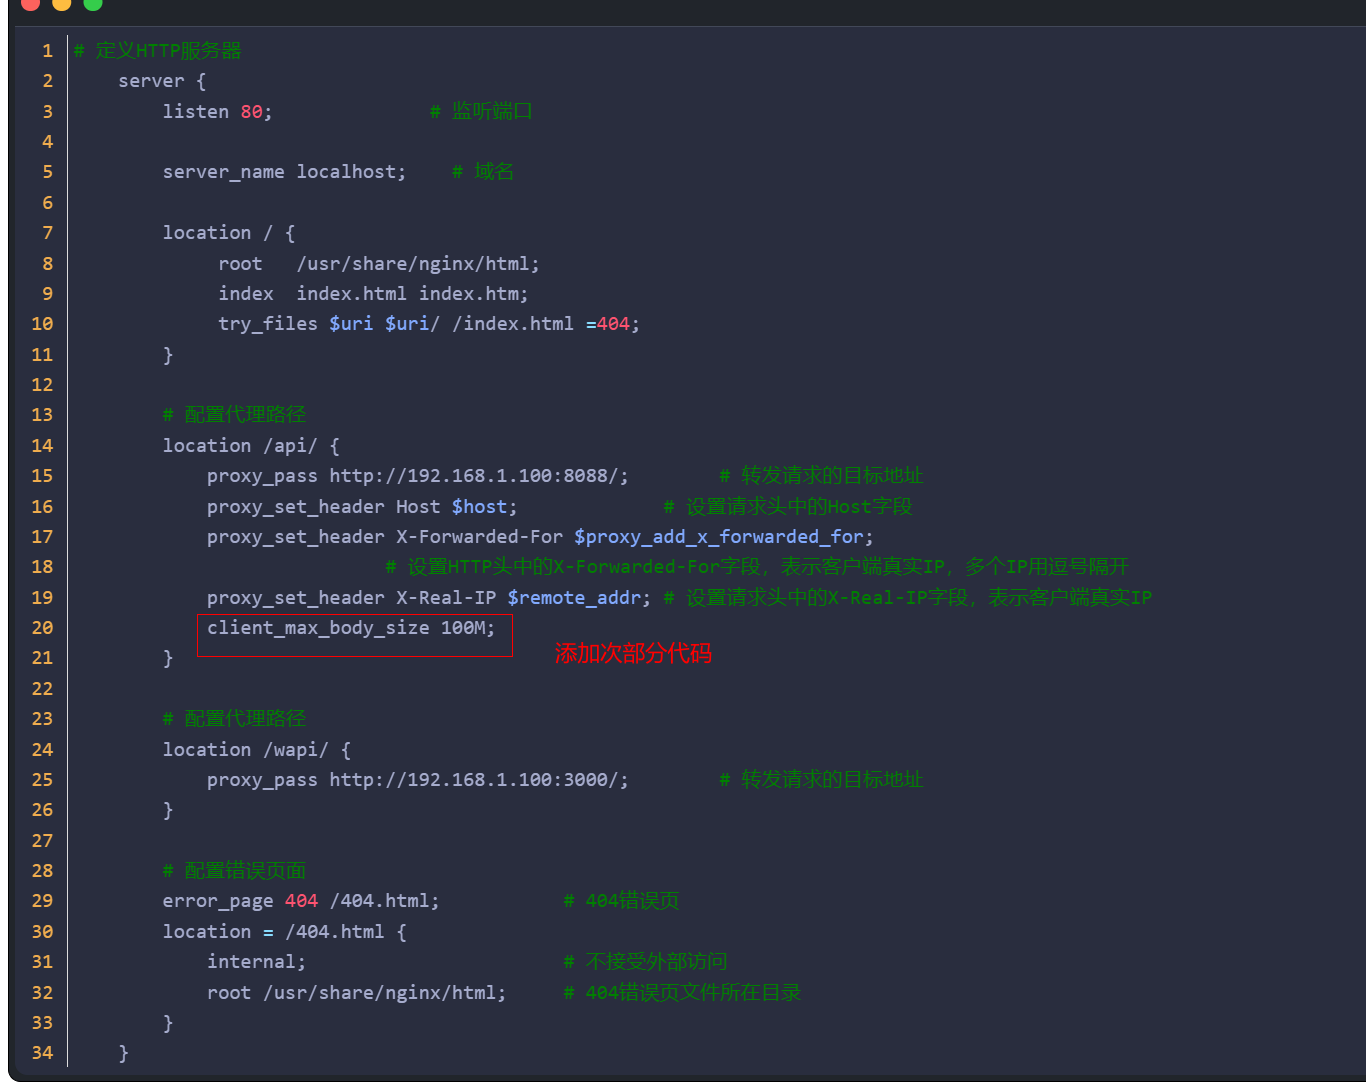Click the '# 监听端口' comment
The width and height of the screenshot is (1366, 1083).
point(481,111)
